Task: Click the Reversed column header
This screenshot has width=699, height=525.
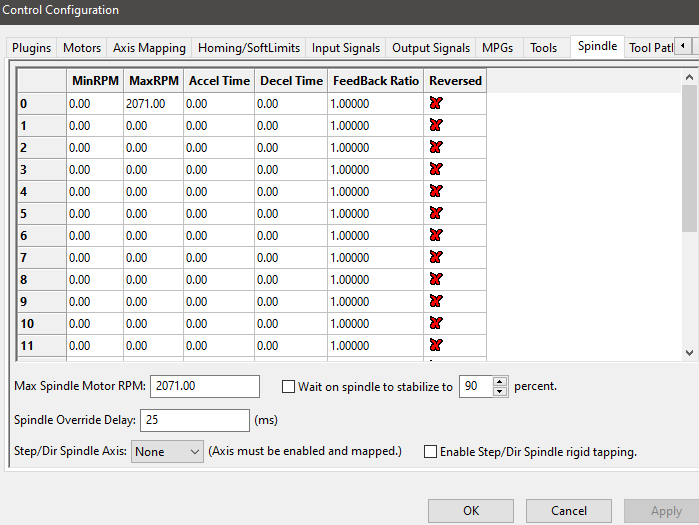Action: [455, 81]
